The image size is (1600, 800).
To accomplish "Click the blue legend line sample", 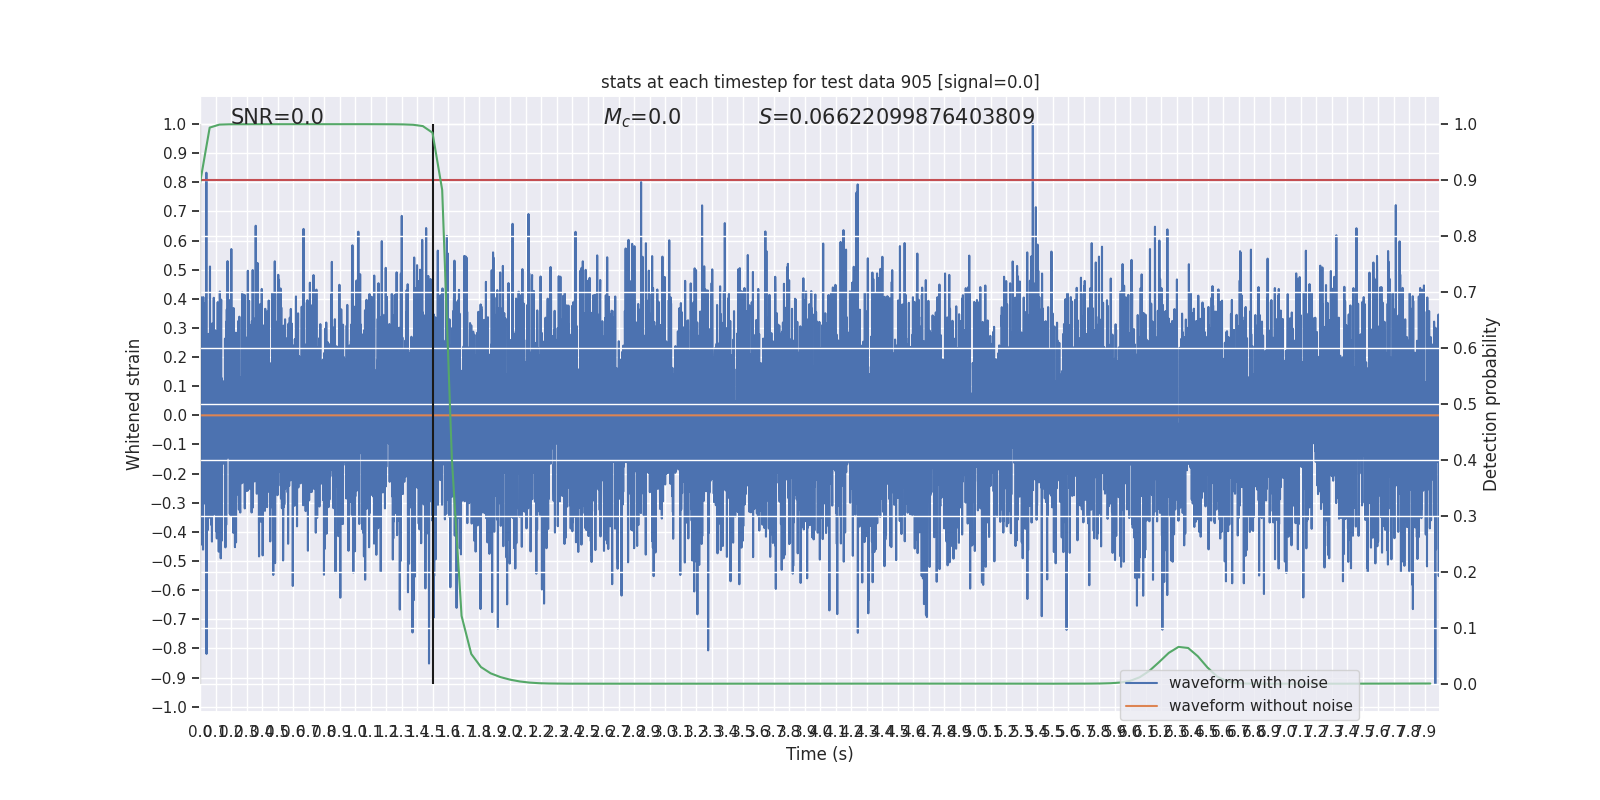I will (1141, 683).
